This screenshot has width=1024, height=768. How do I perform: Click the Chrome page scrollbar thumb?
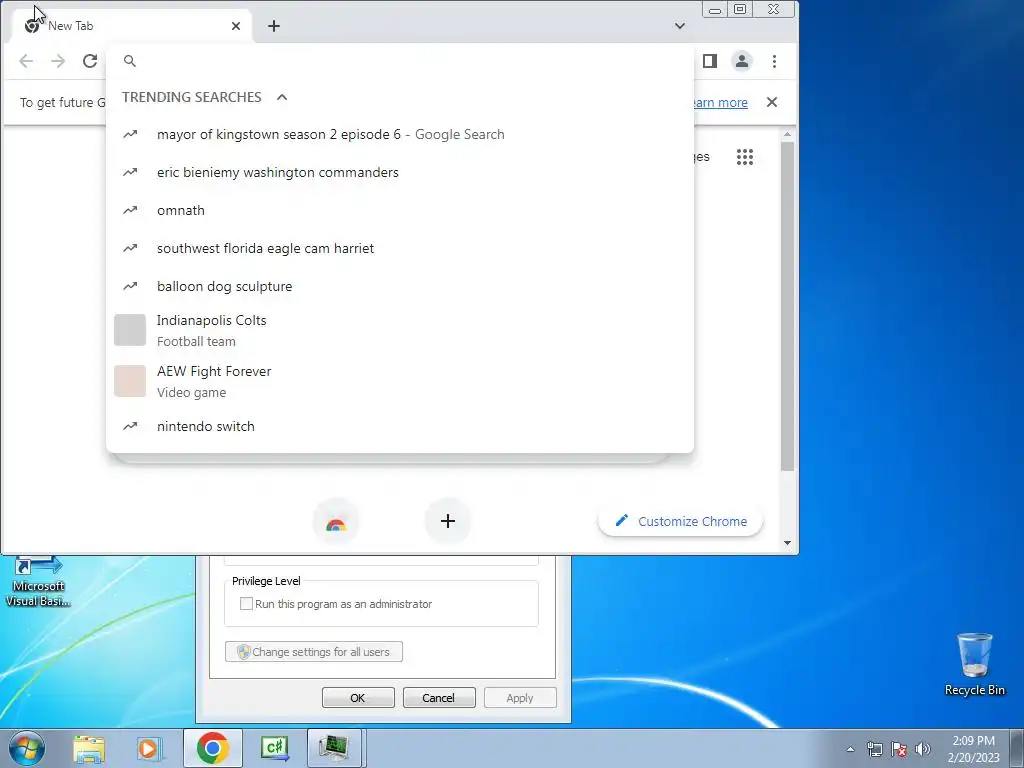point(787,306)
